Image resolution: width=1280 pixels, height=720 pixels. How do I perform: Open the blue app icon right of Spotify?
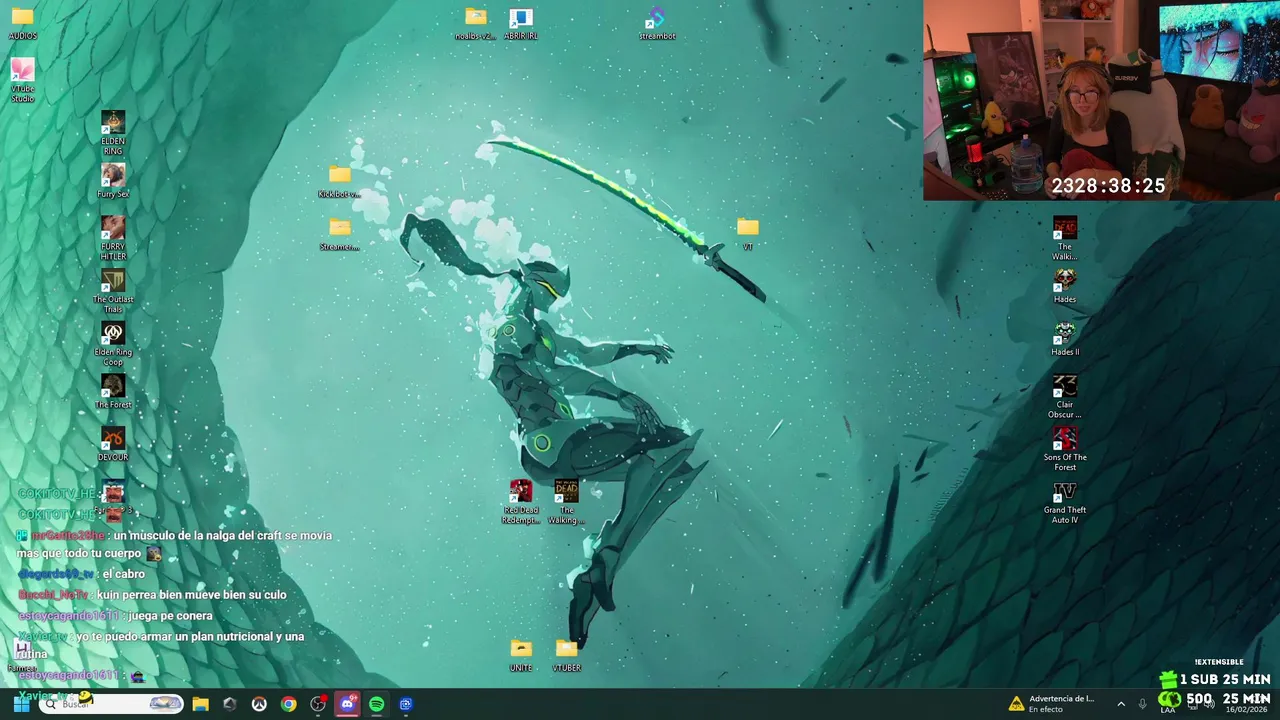(405, 704)
